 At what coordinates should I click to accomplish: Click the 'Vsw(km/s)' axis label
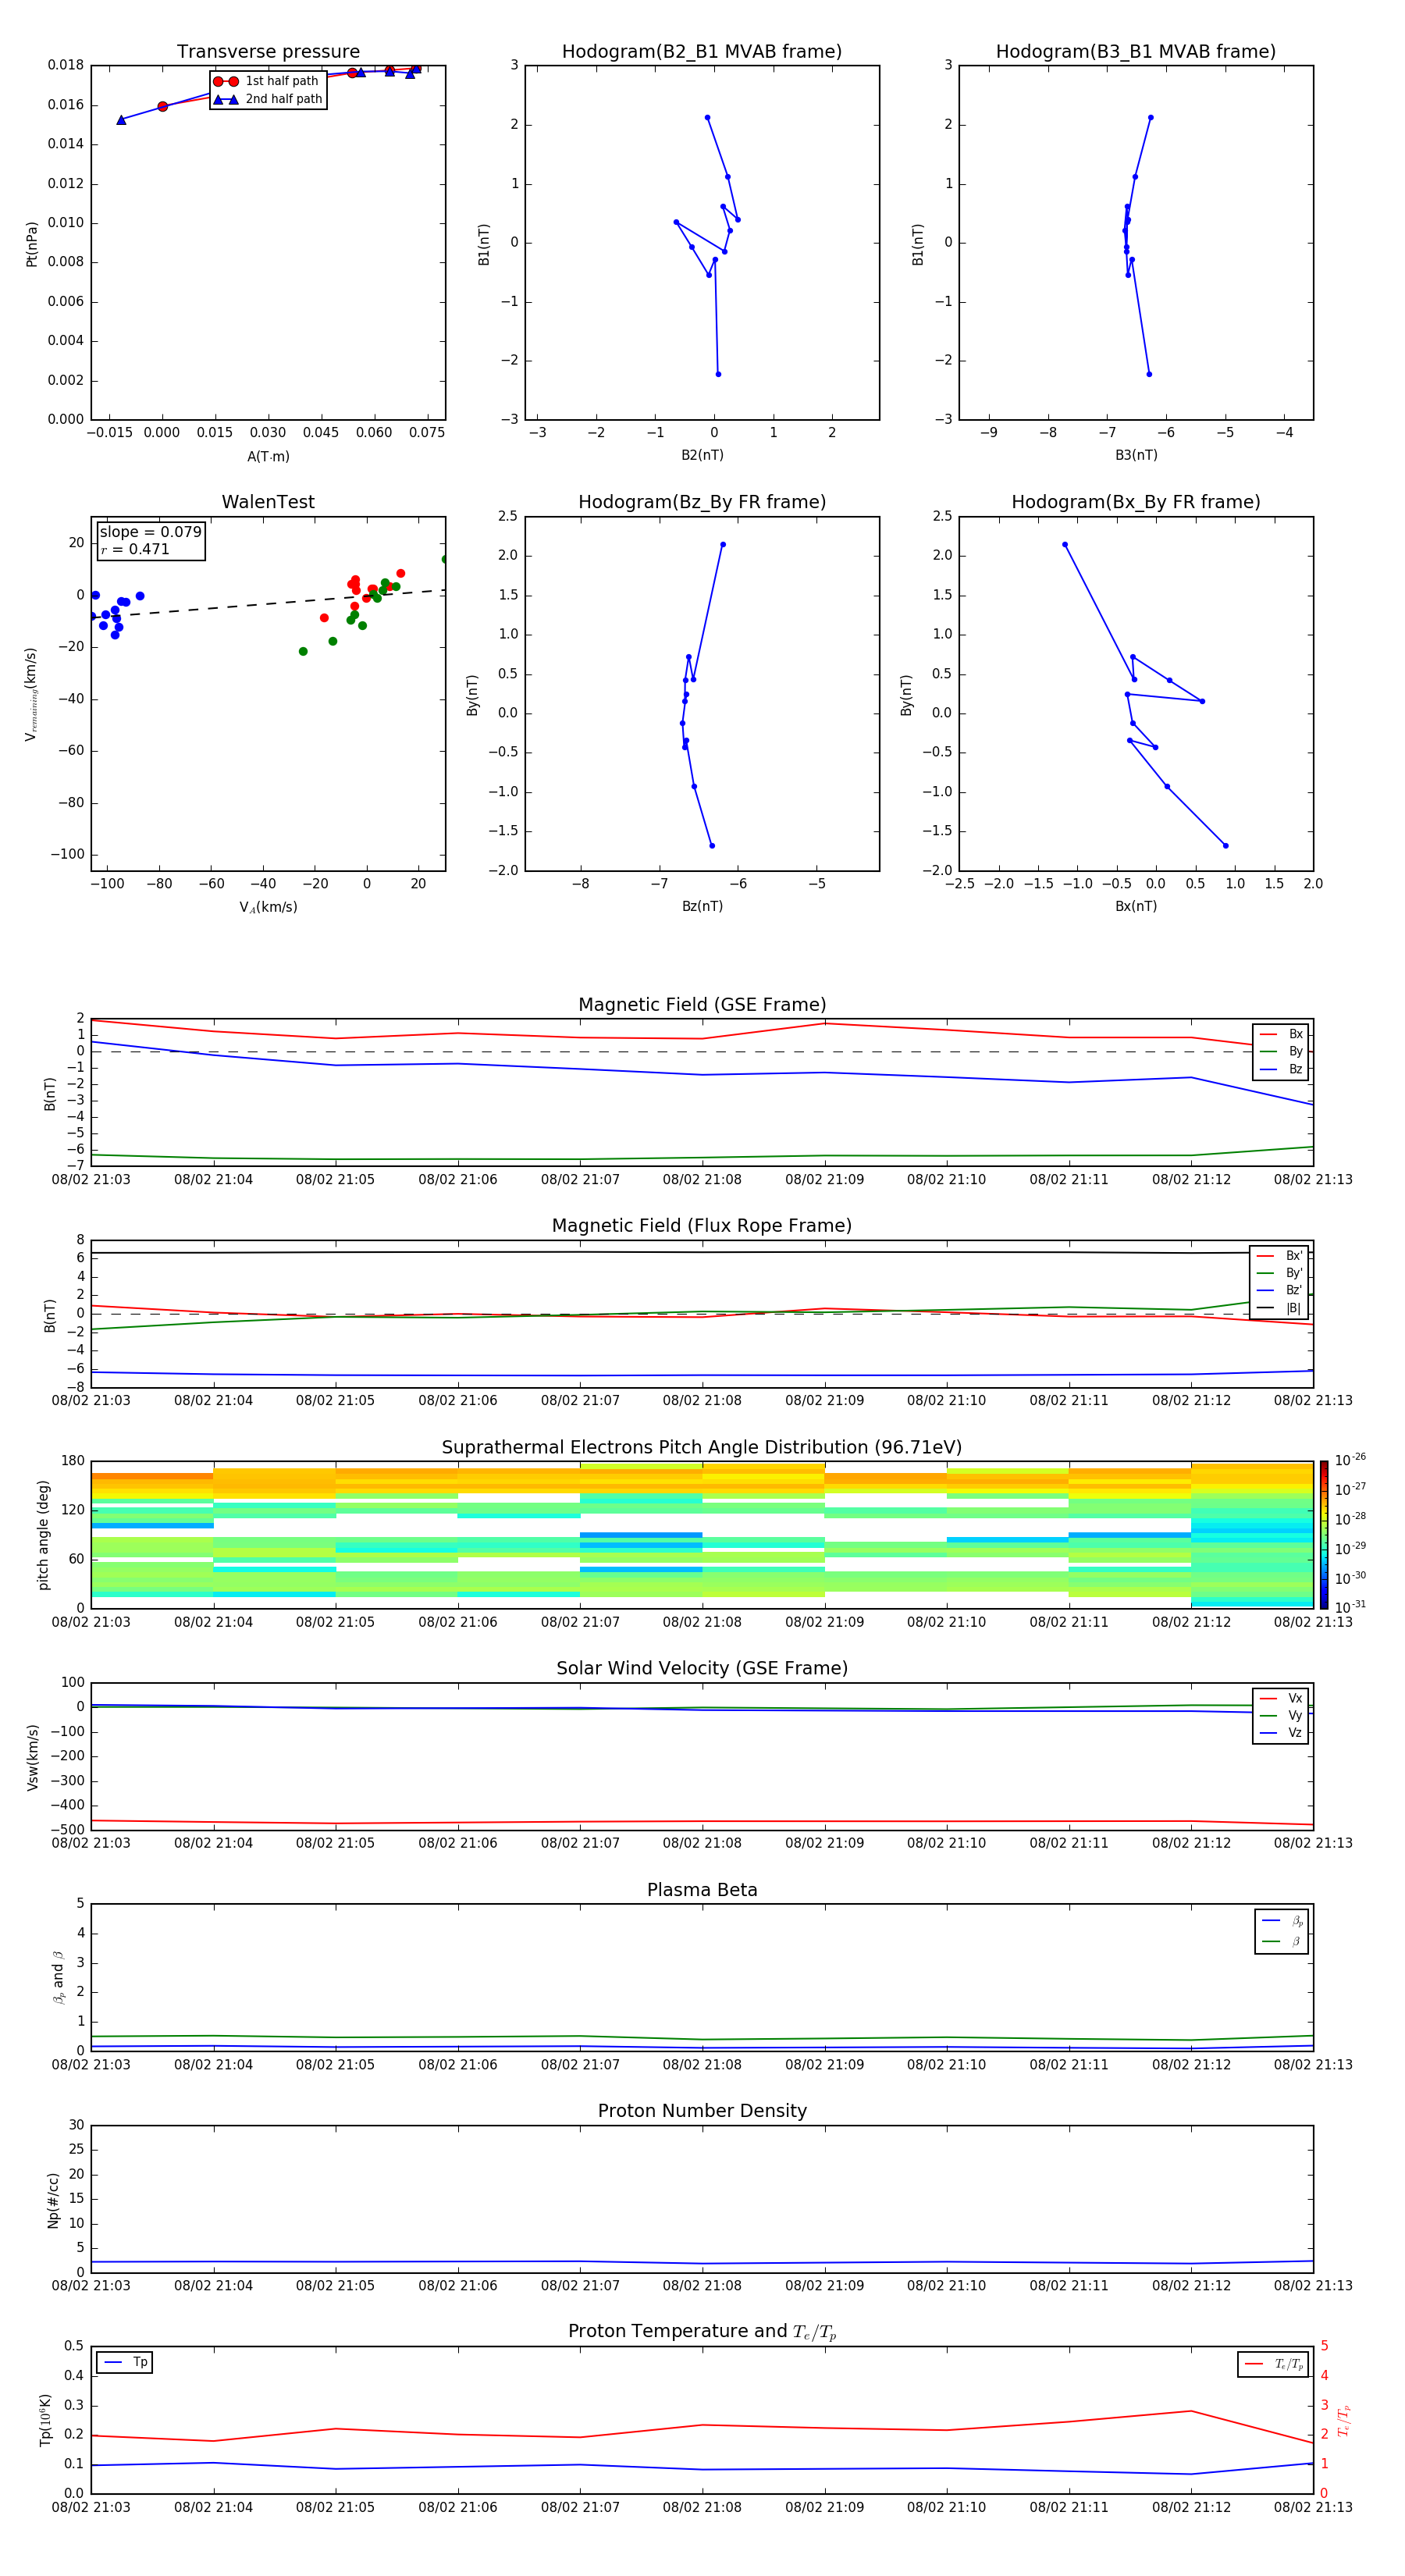point(32,1757)
